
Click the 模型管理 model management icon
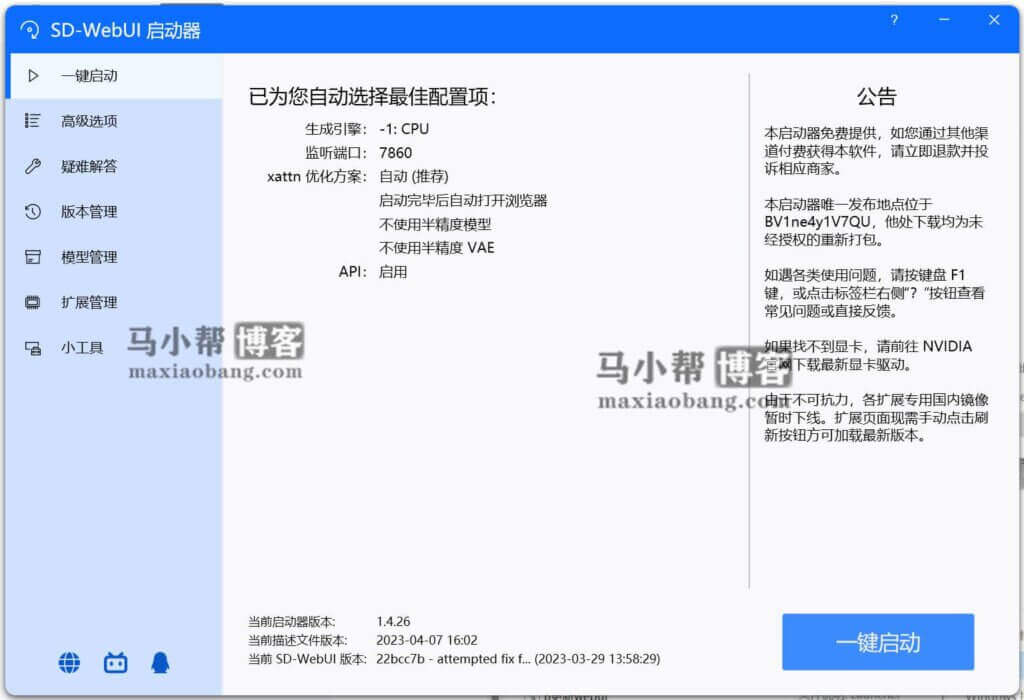coord(33,257)
